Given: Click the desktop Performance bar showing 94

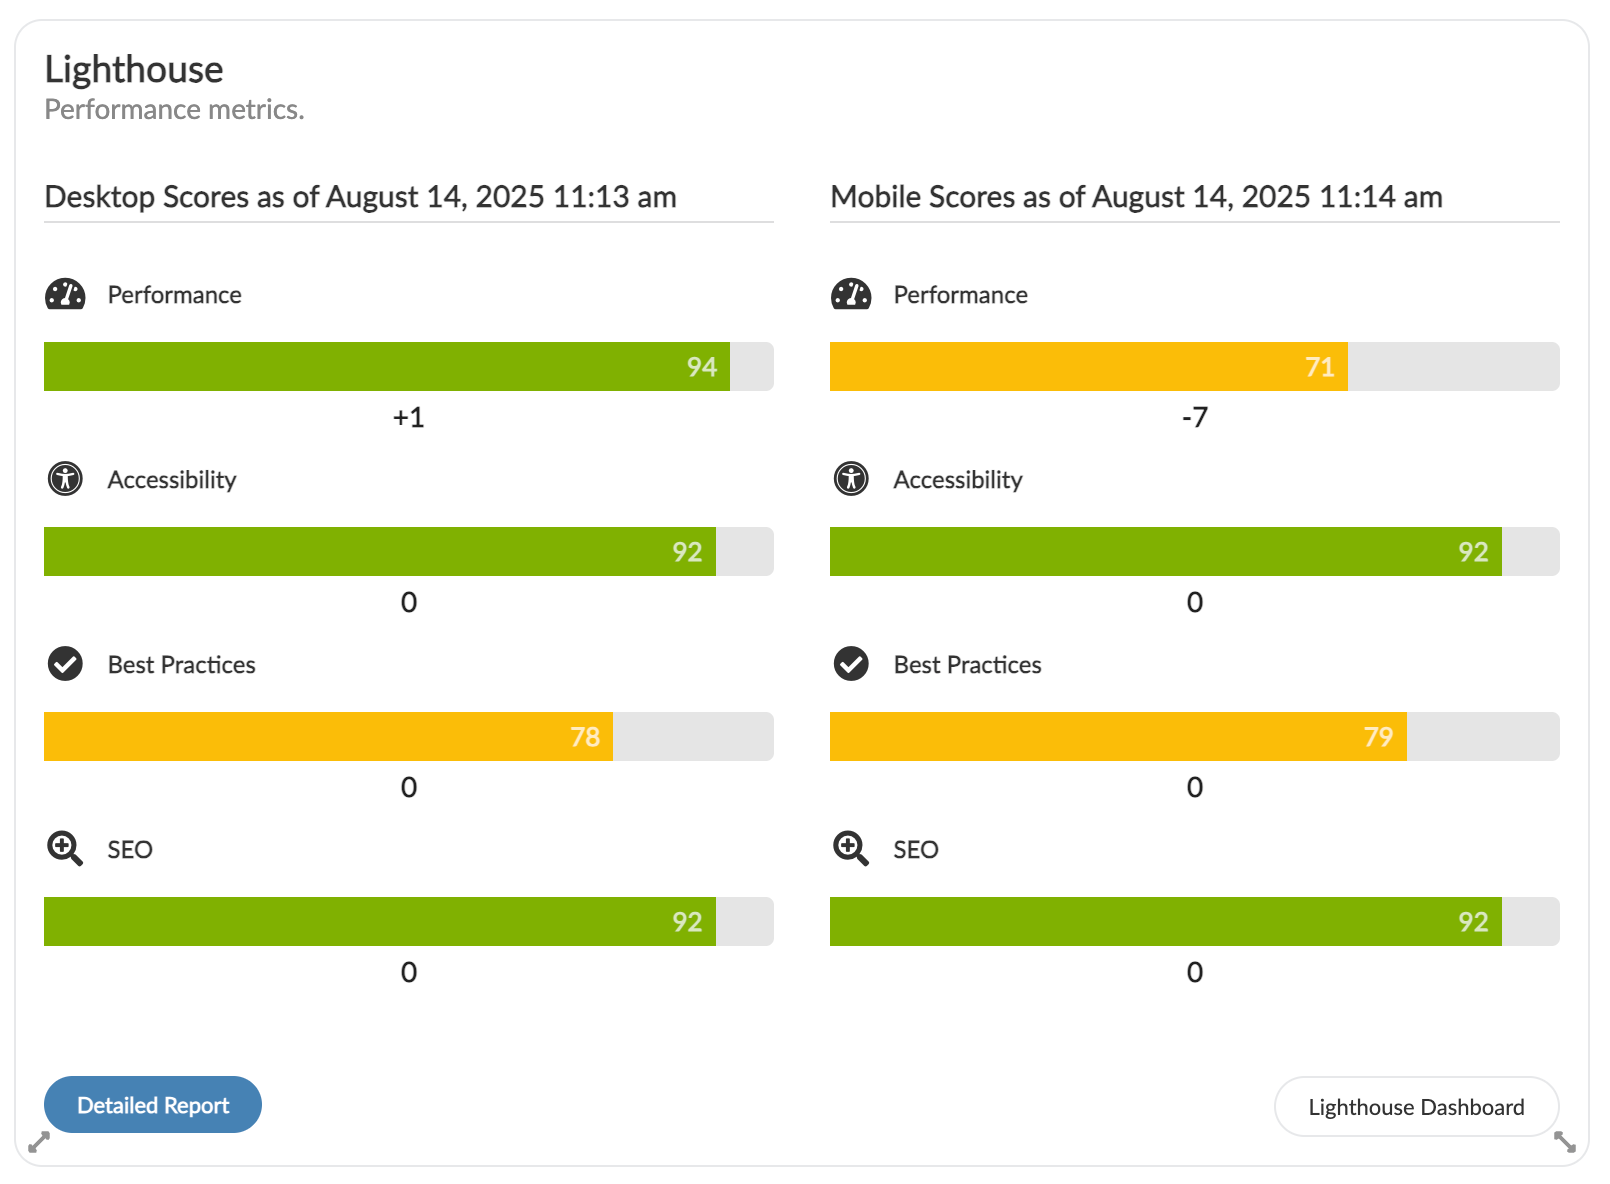Looking at the screenshot, I should 388,367.
